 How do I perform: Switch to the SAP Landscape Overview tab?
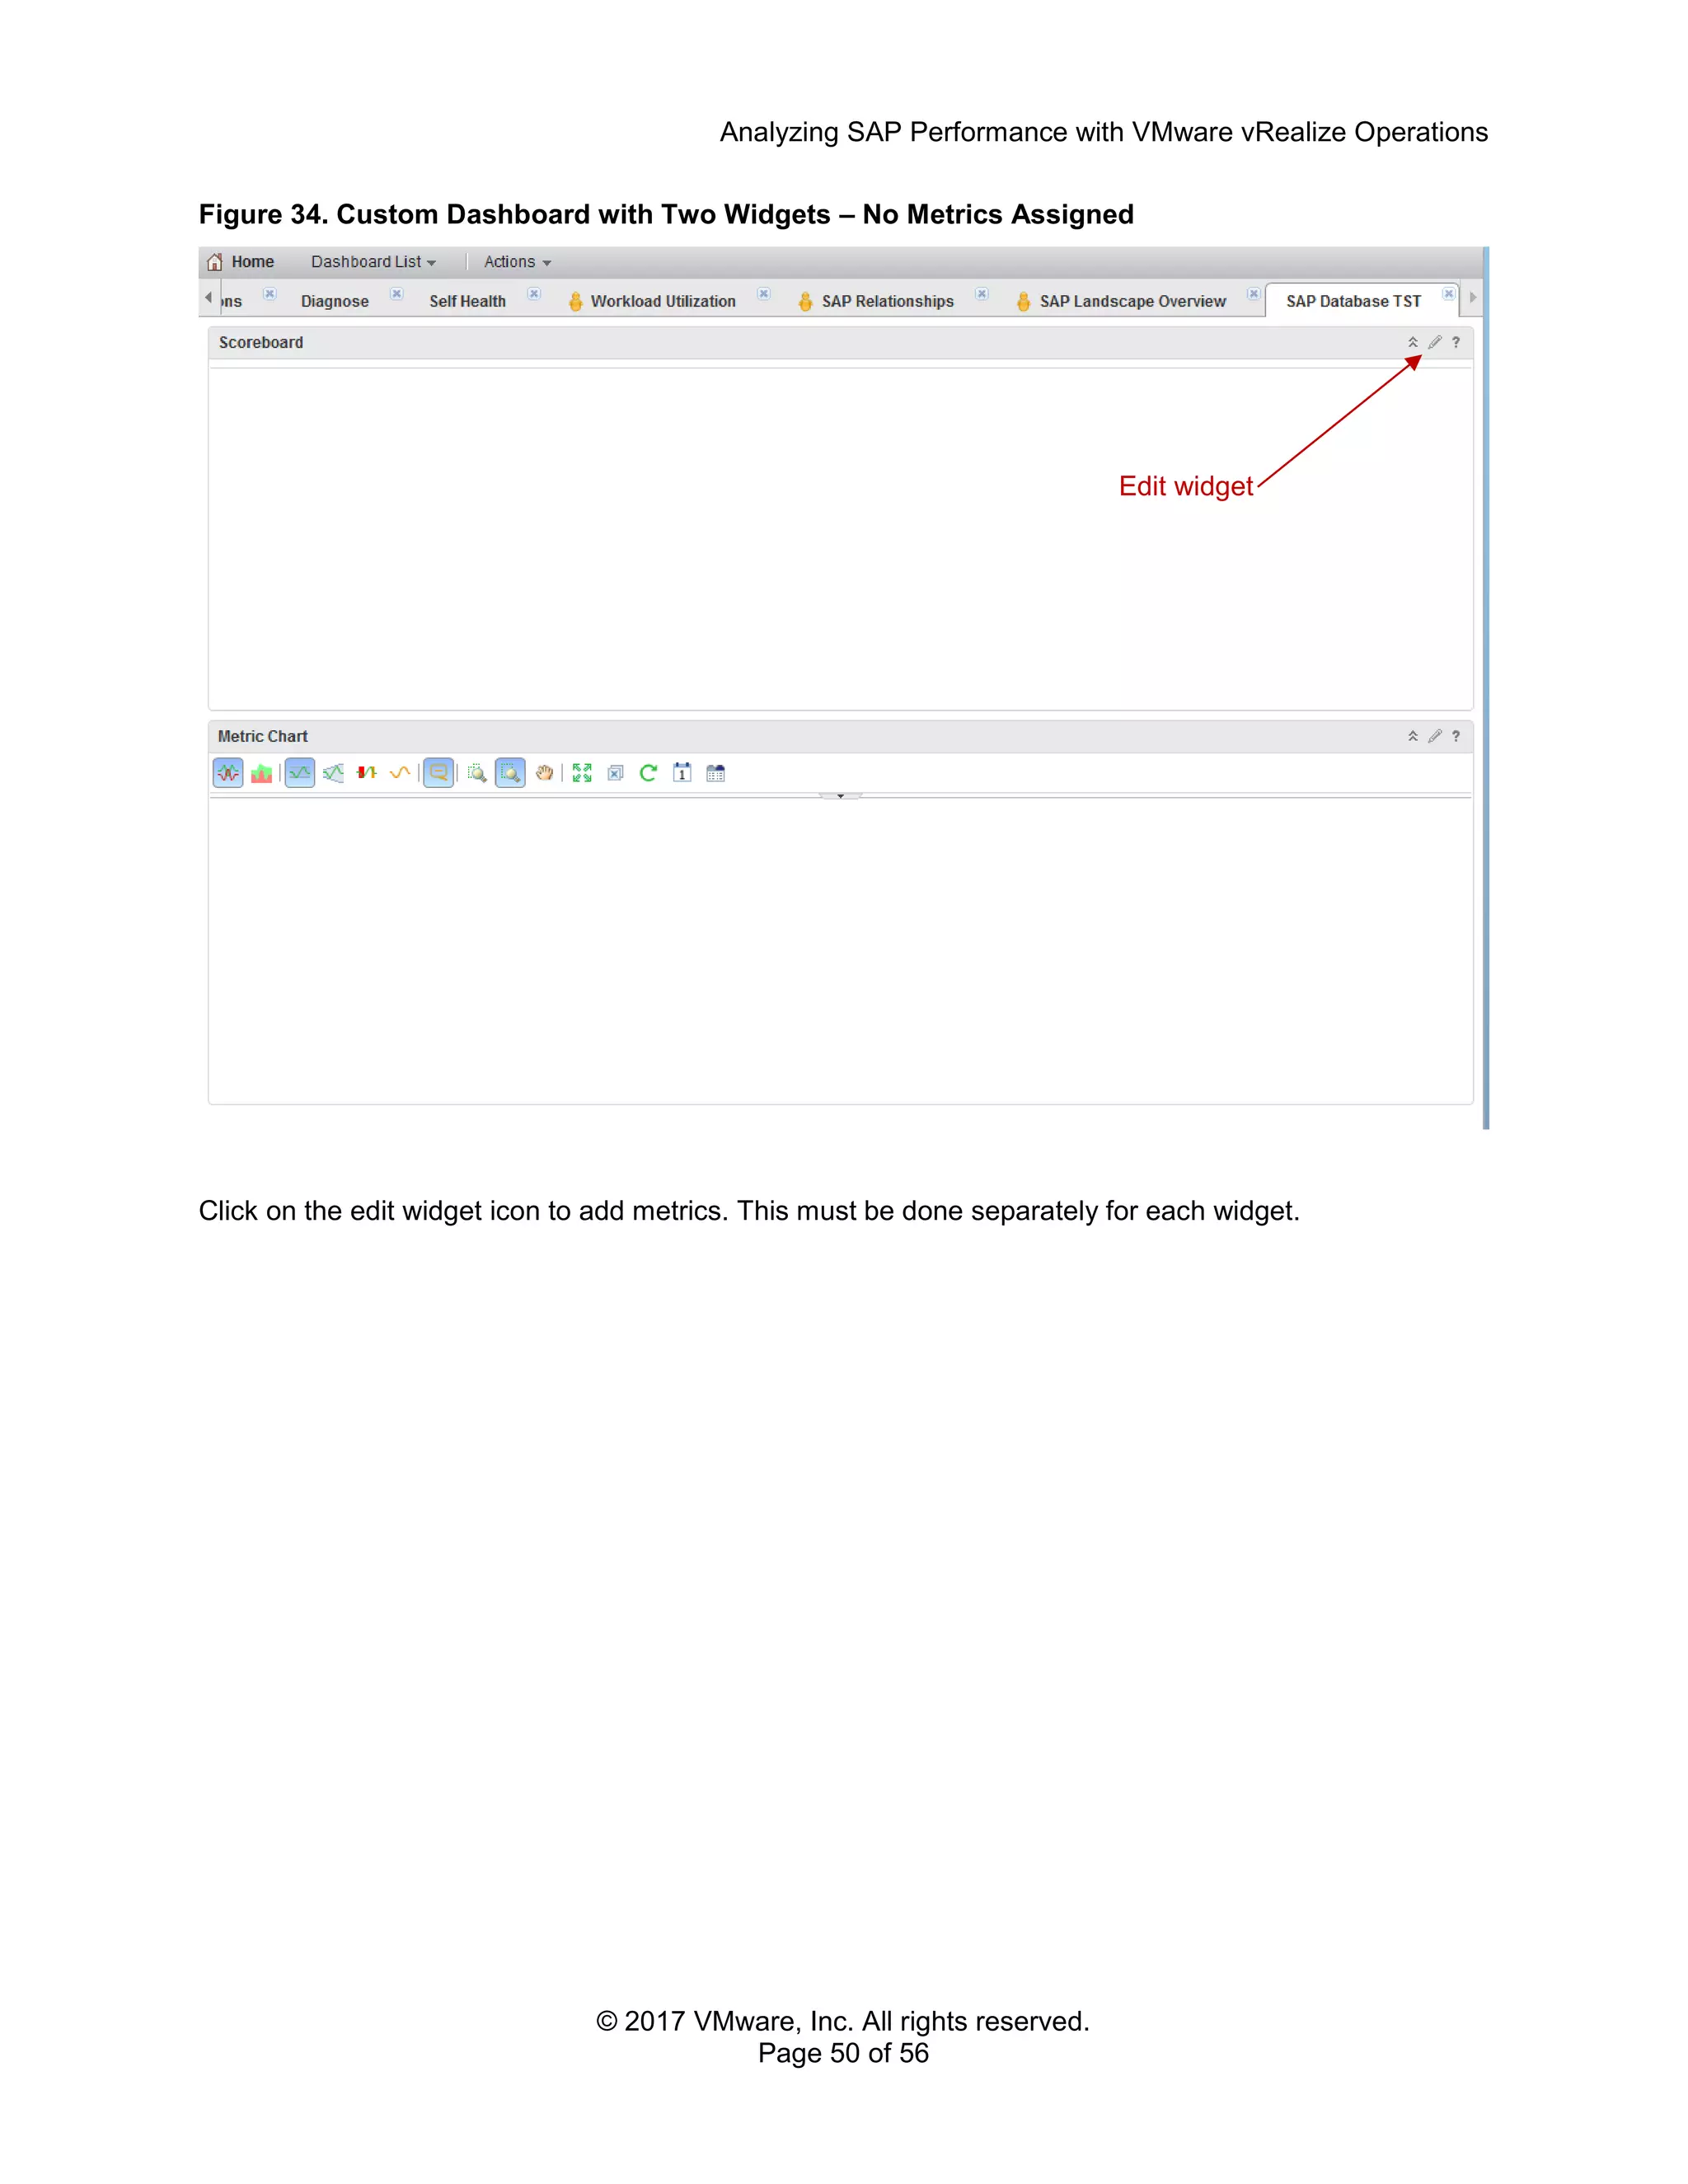click(1132, 301)
